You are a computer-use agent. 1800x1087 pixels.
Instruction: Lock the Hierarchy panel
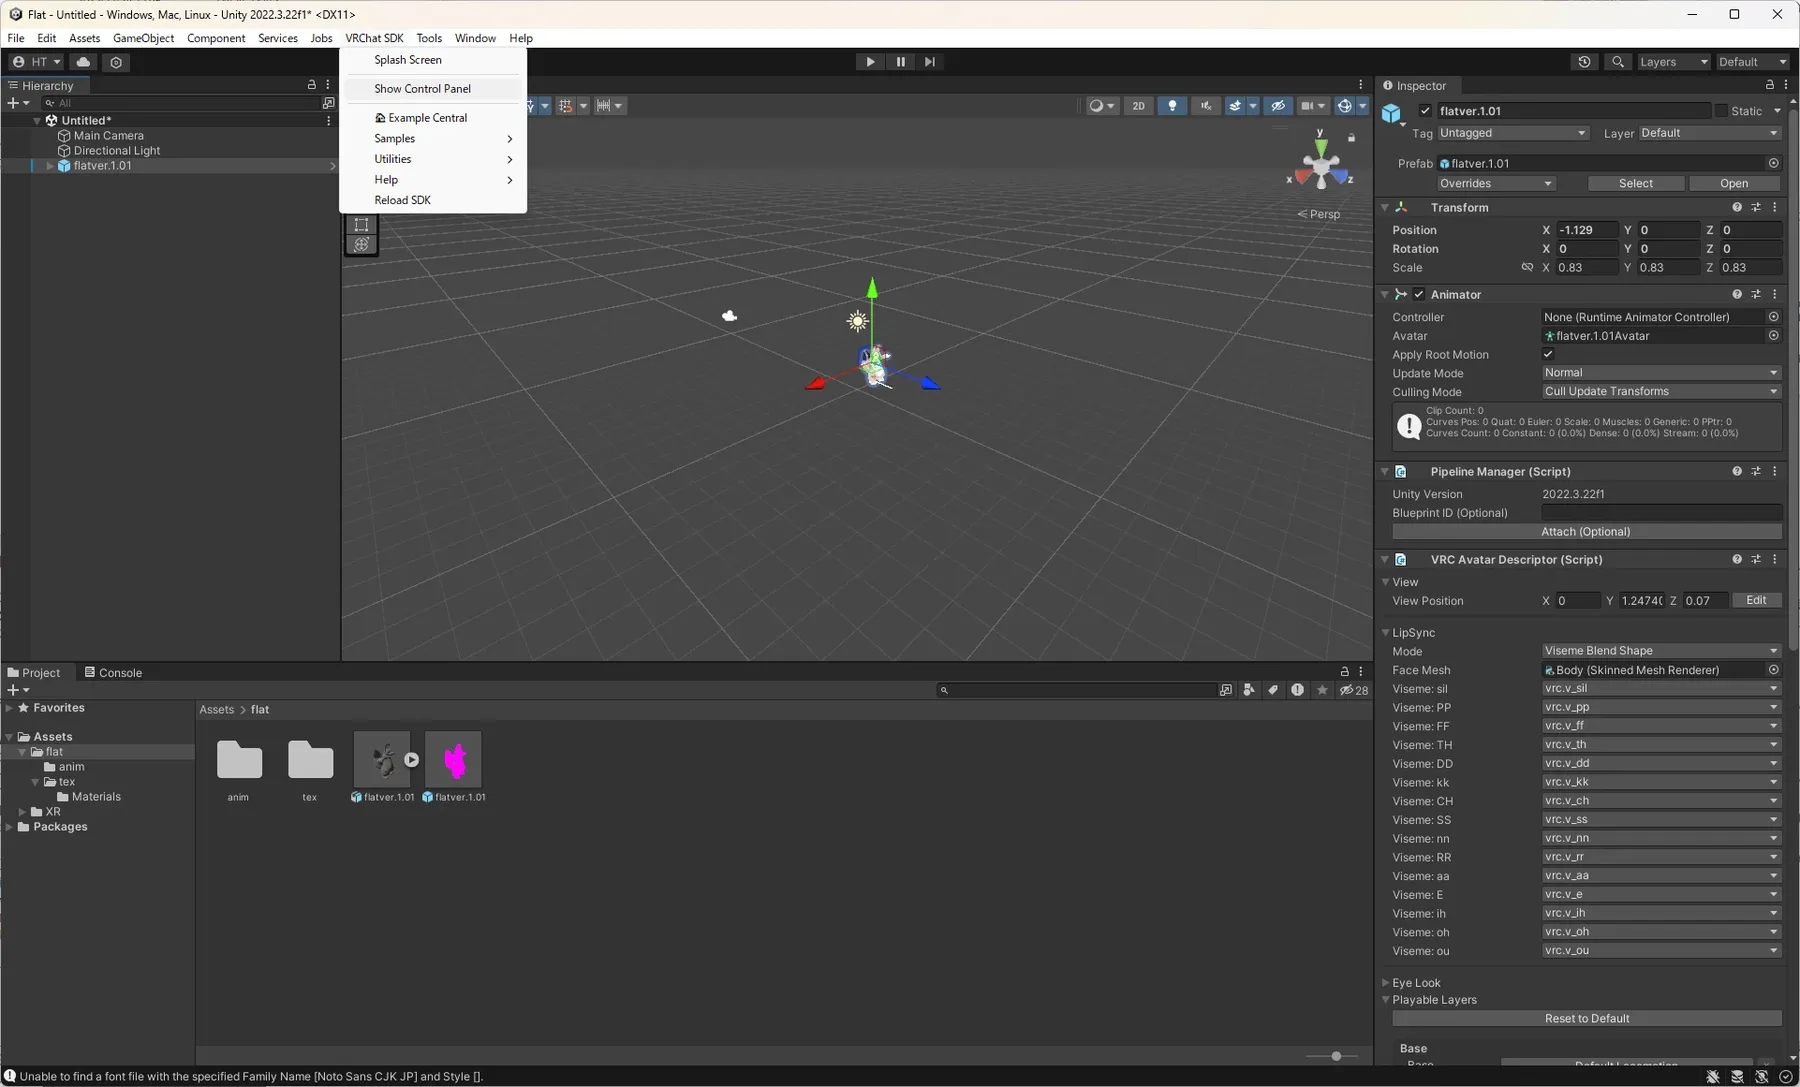coord(311,86)
